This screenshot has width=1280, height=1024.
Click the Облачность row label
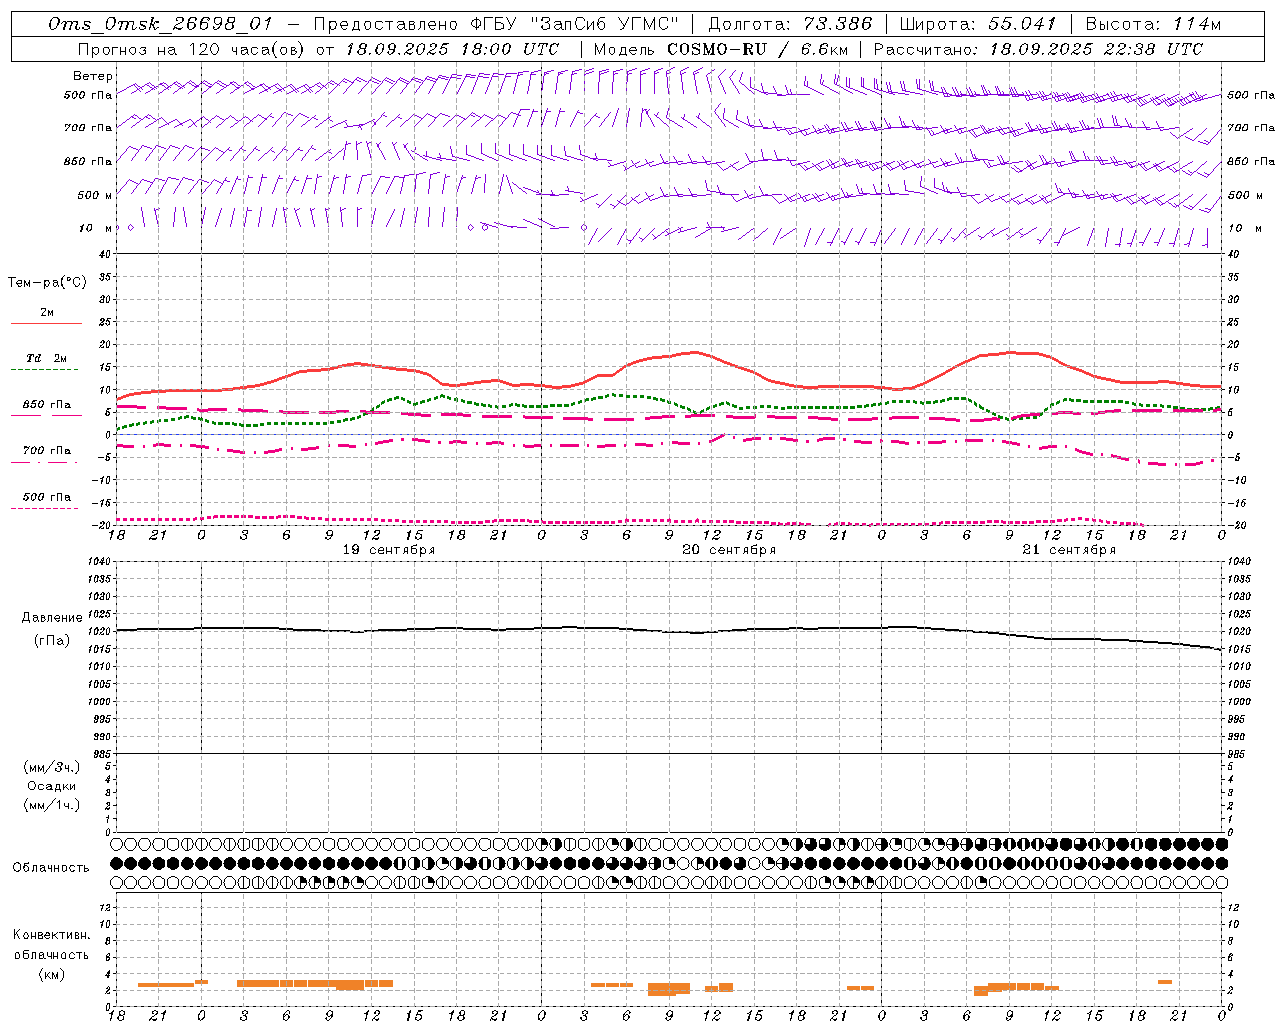tap(51, 868)
